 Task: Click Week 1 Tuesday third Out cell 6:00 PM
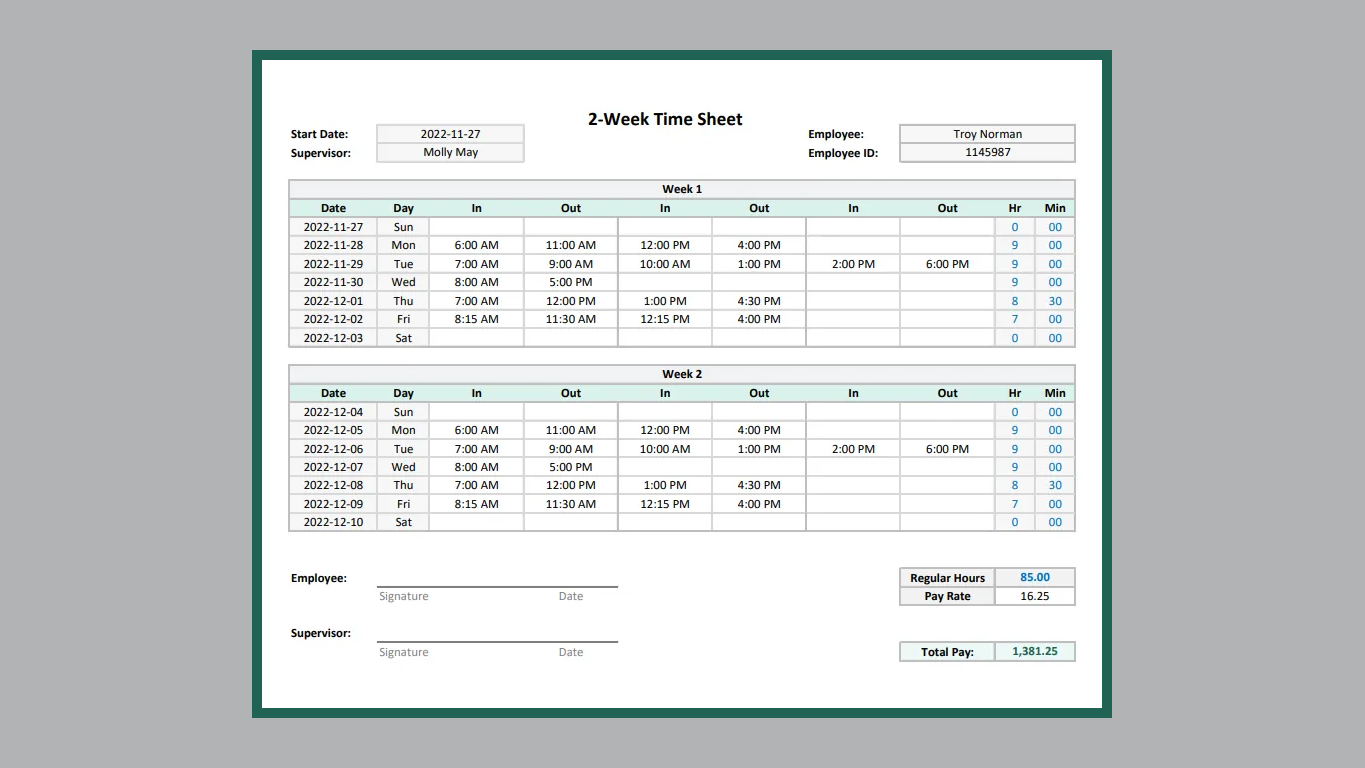coord(947,264)
